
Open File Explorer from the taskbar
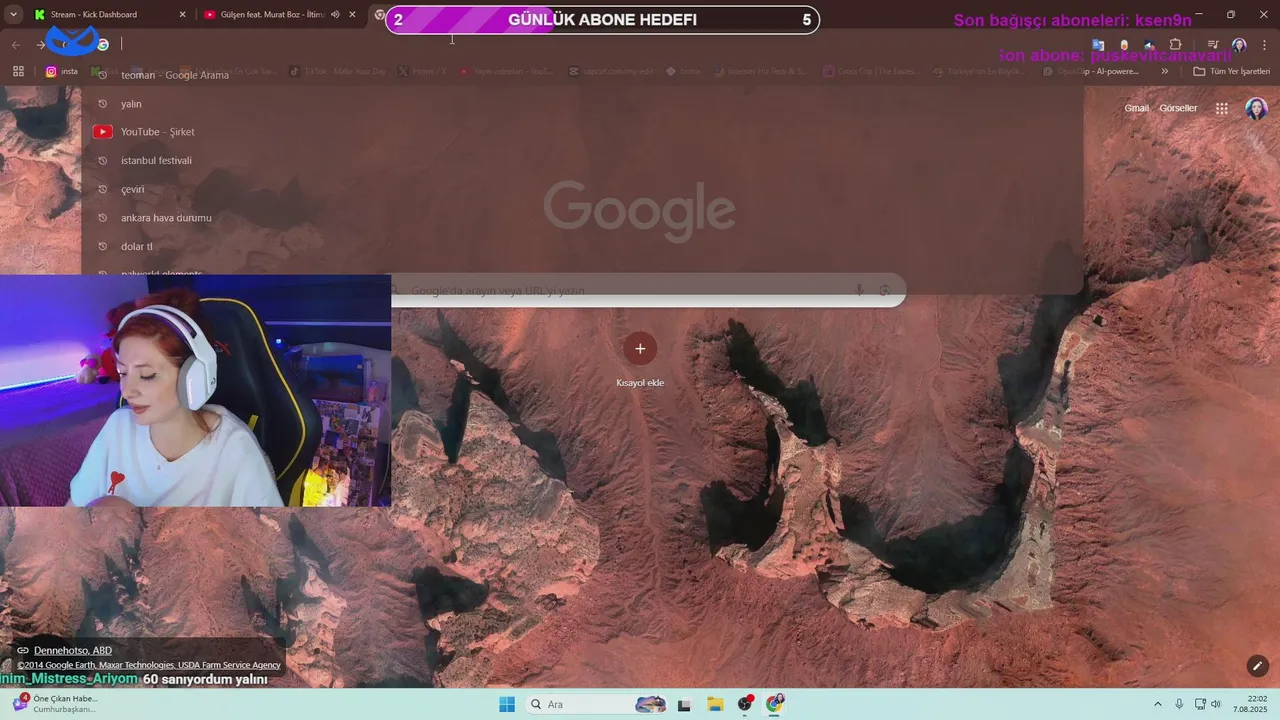[x=715, y=704]
